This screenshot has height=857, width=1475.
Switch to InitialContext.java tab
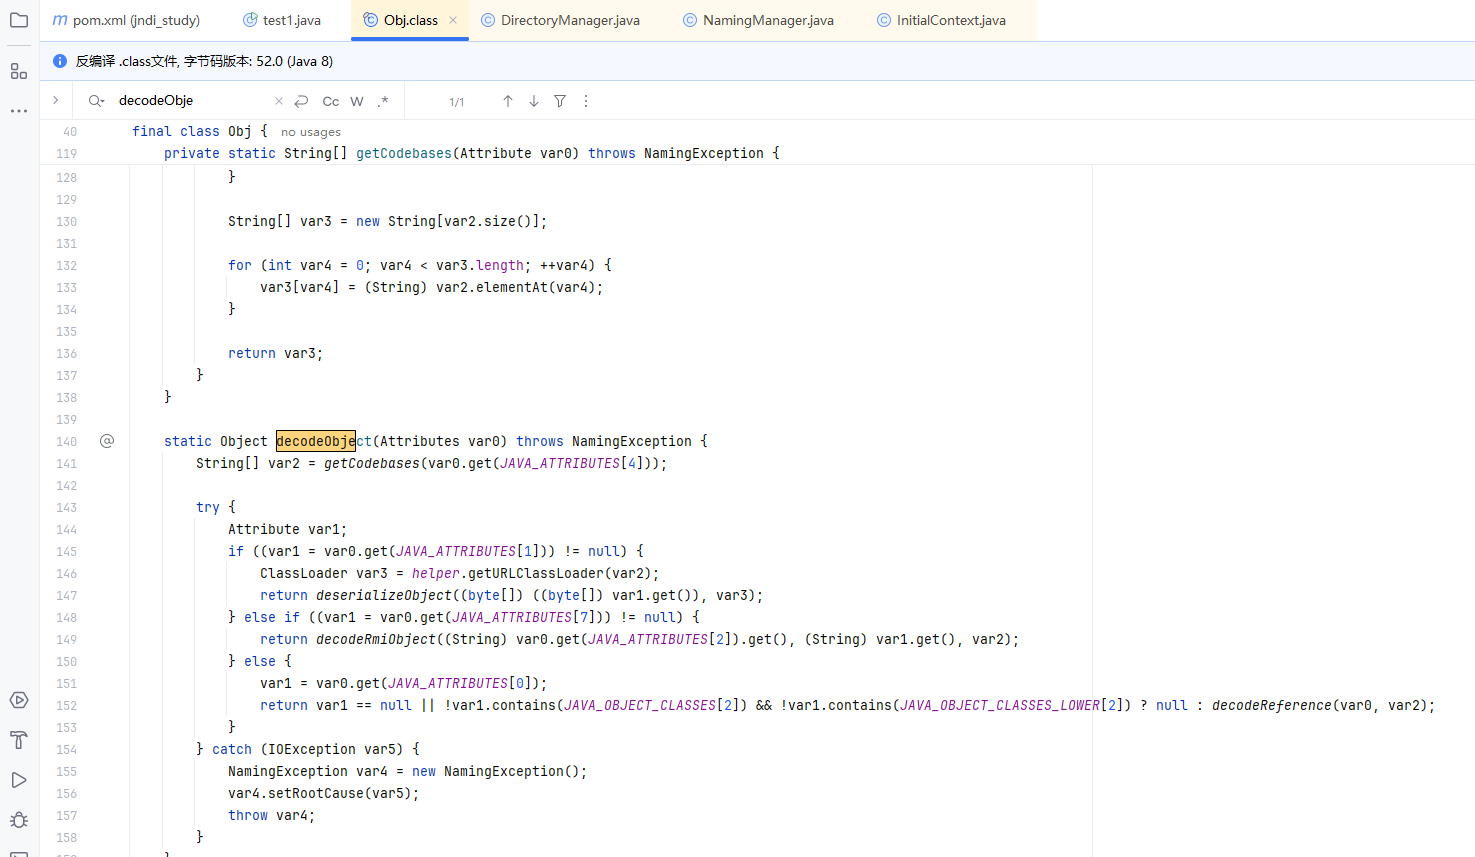click(x=941, y=20)
